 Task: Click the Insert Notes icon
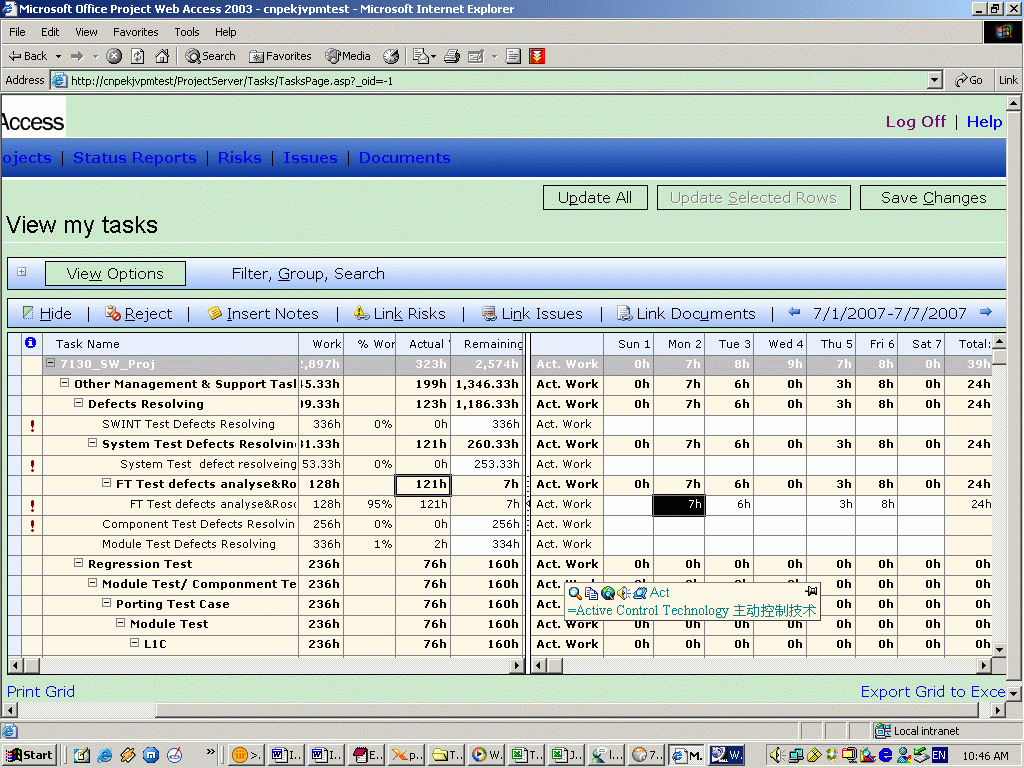215,313
